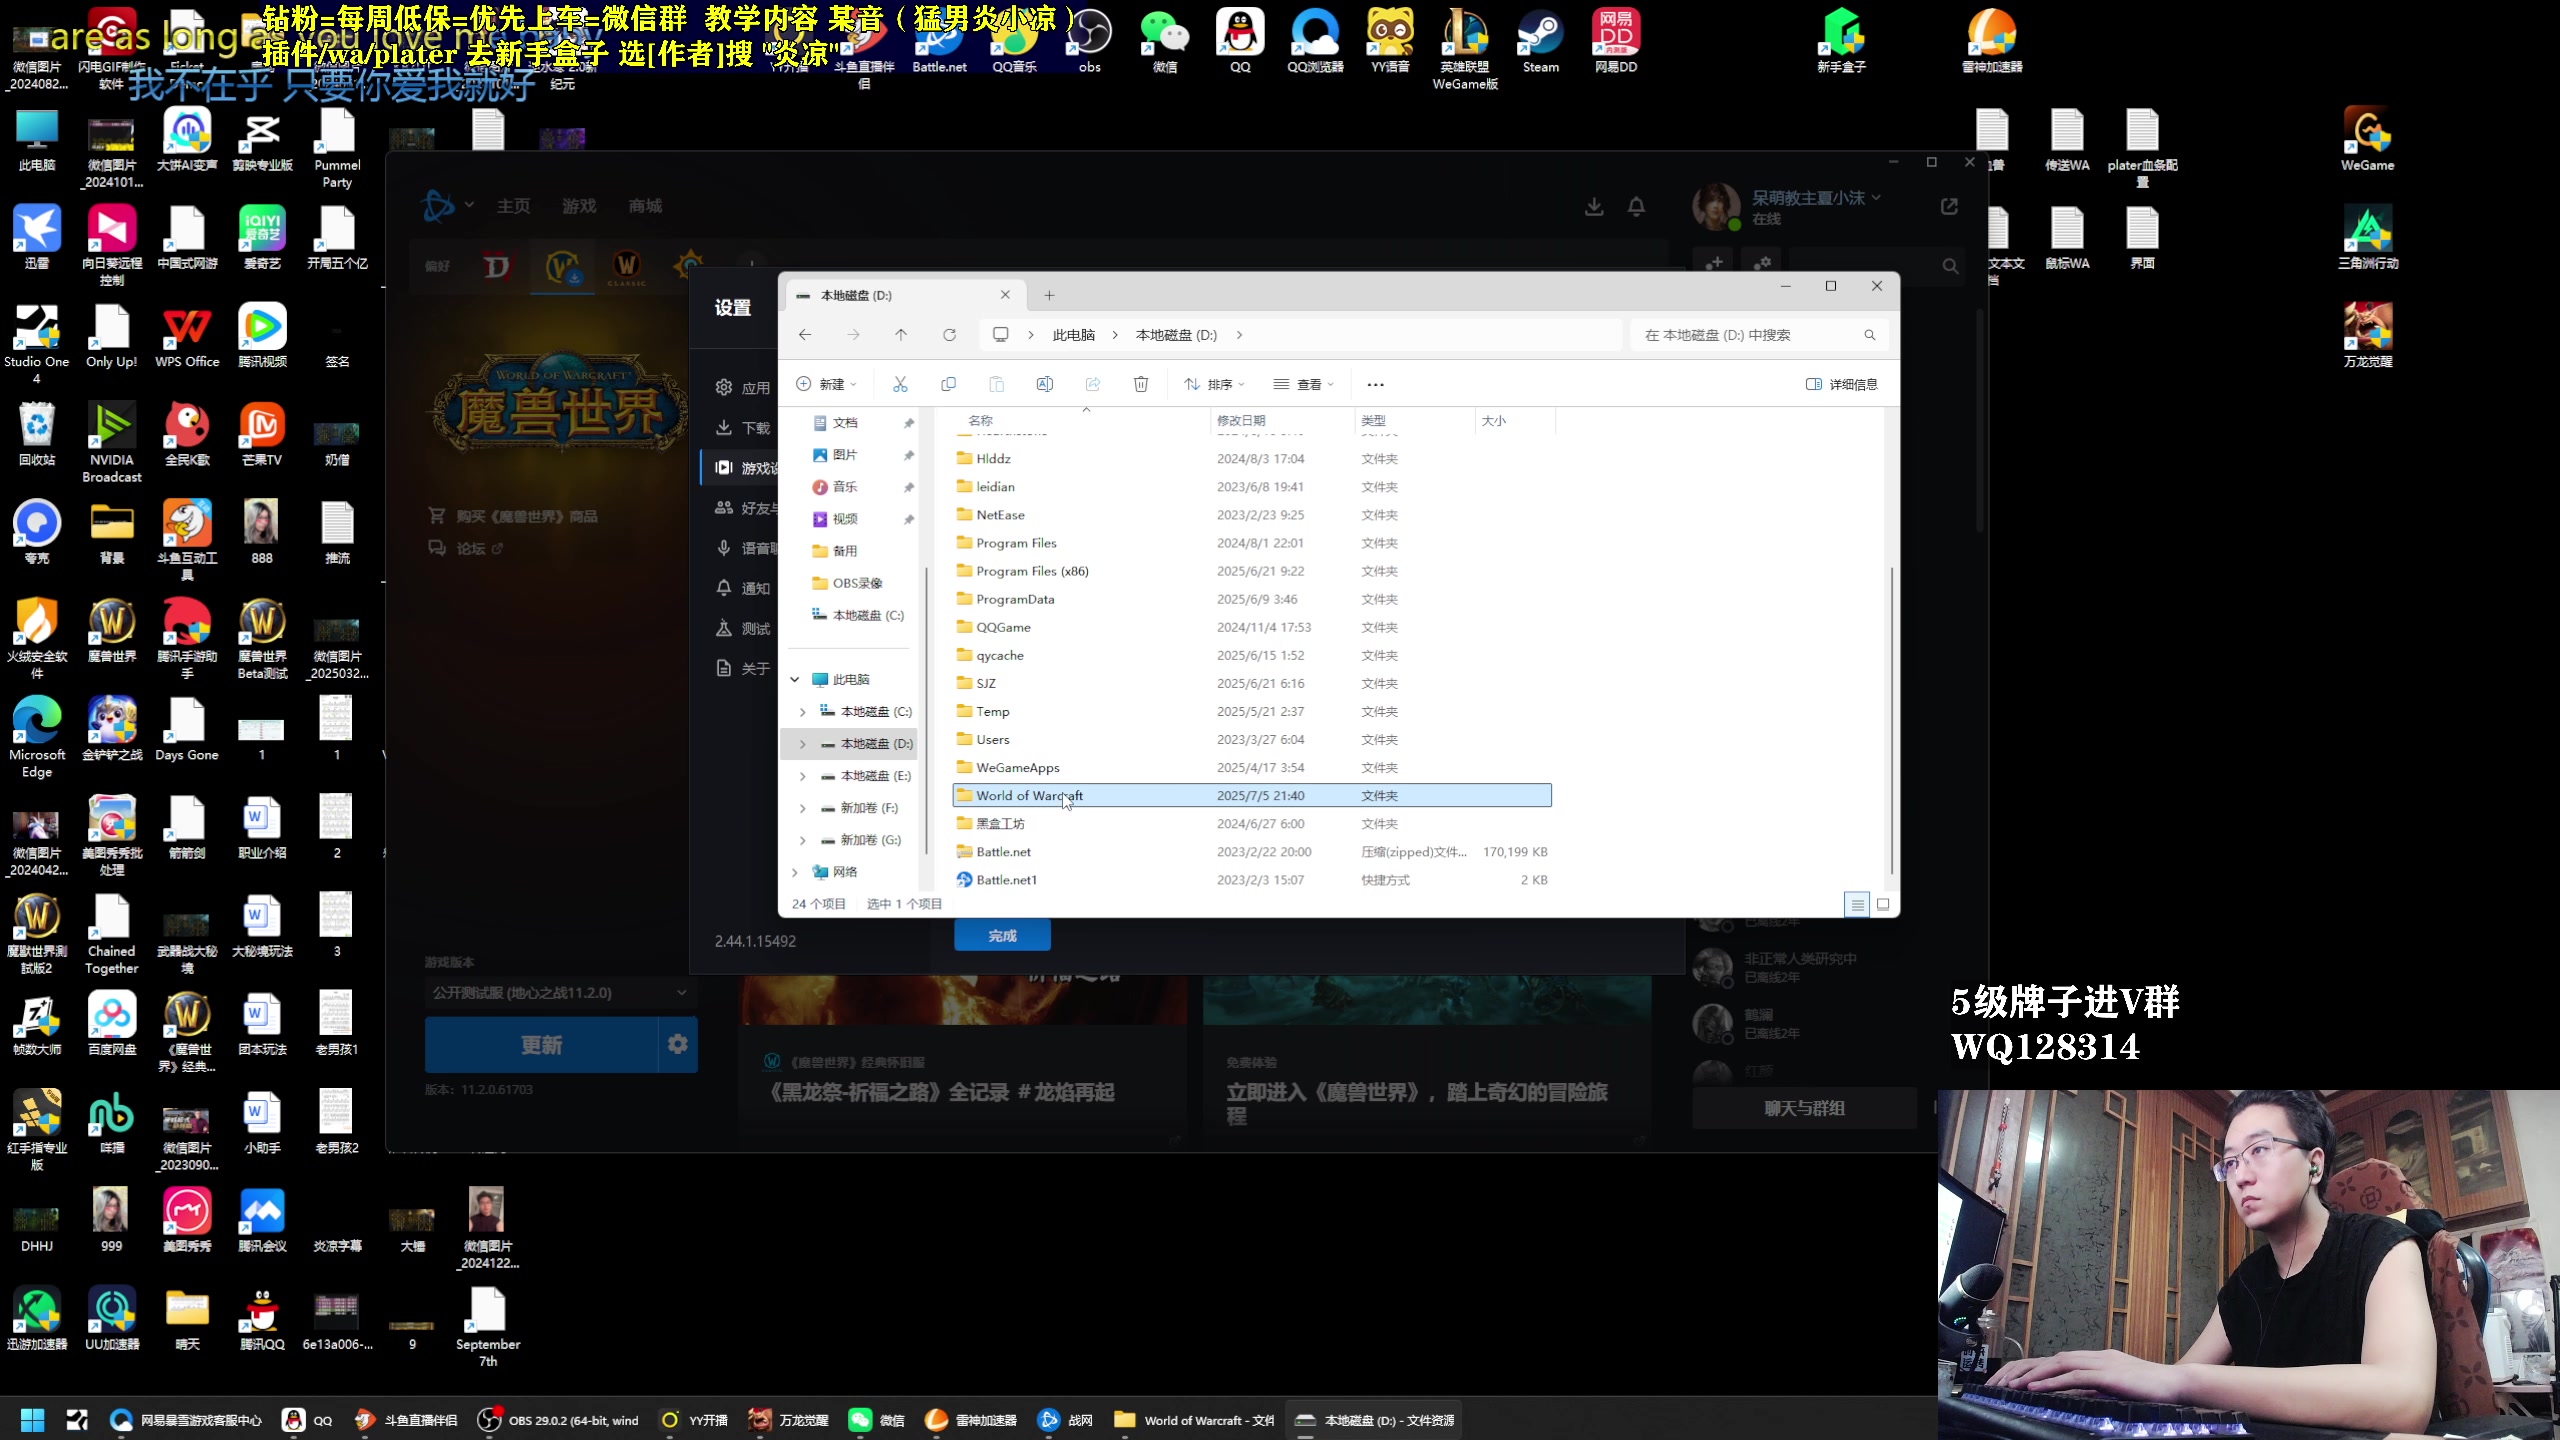Open 回收站 recycle bin icon
Viewport: 2560px width, 1440px height.
(x=37, y=435)
